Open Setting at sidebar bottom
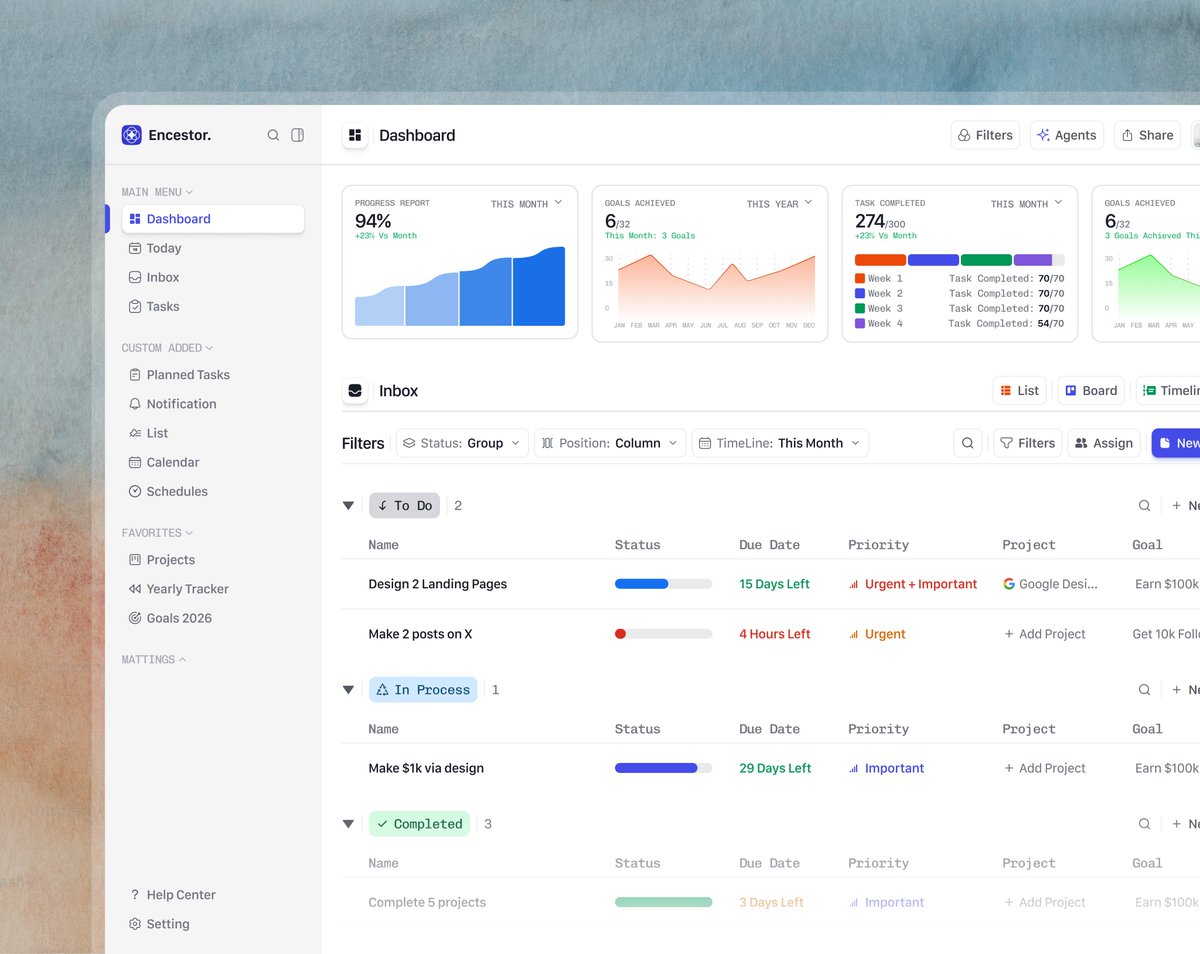1200x954 pixels. (x=159, y=924)
